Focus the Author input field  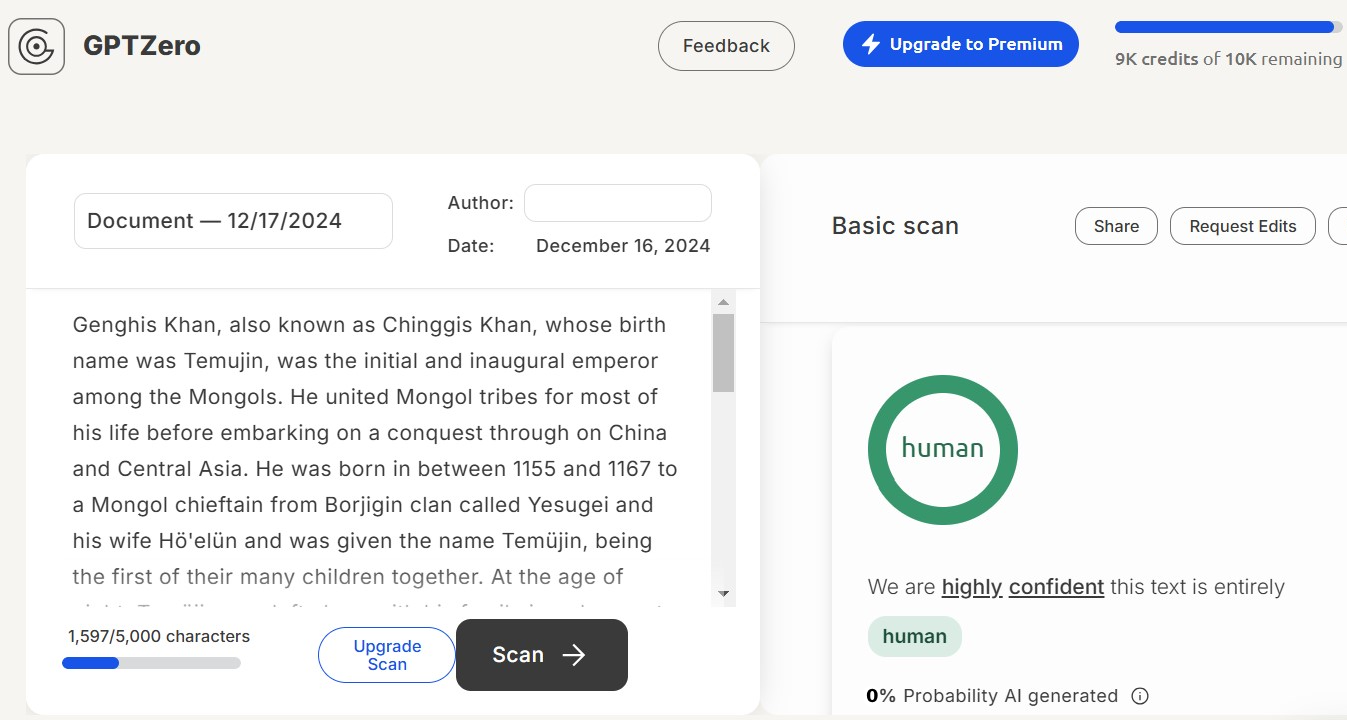pos(618,203)
